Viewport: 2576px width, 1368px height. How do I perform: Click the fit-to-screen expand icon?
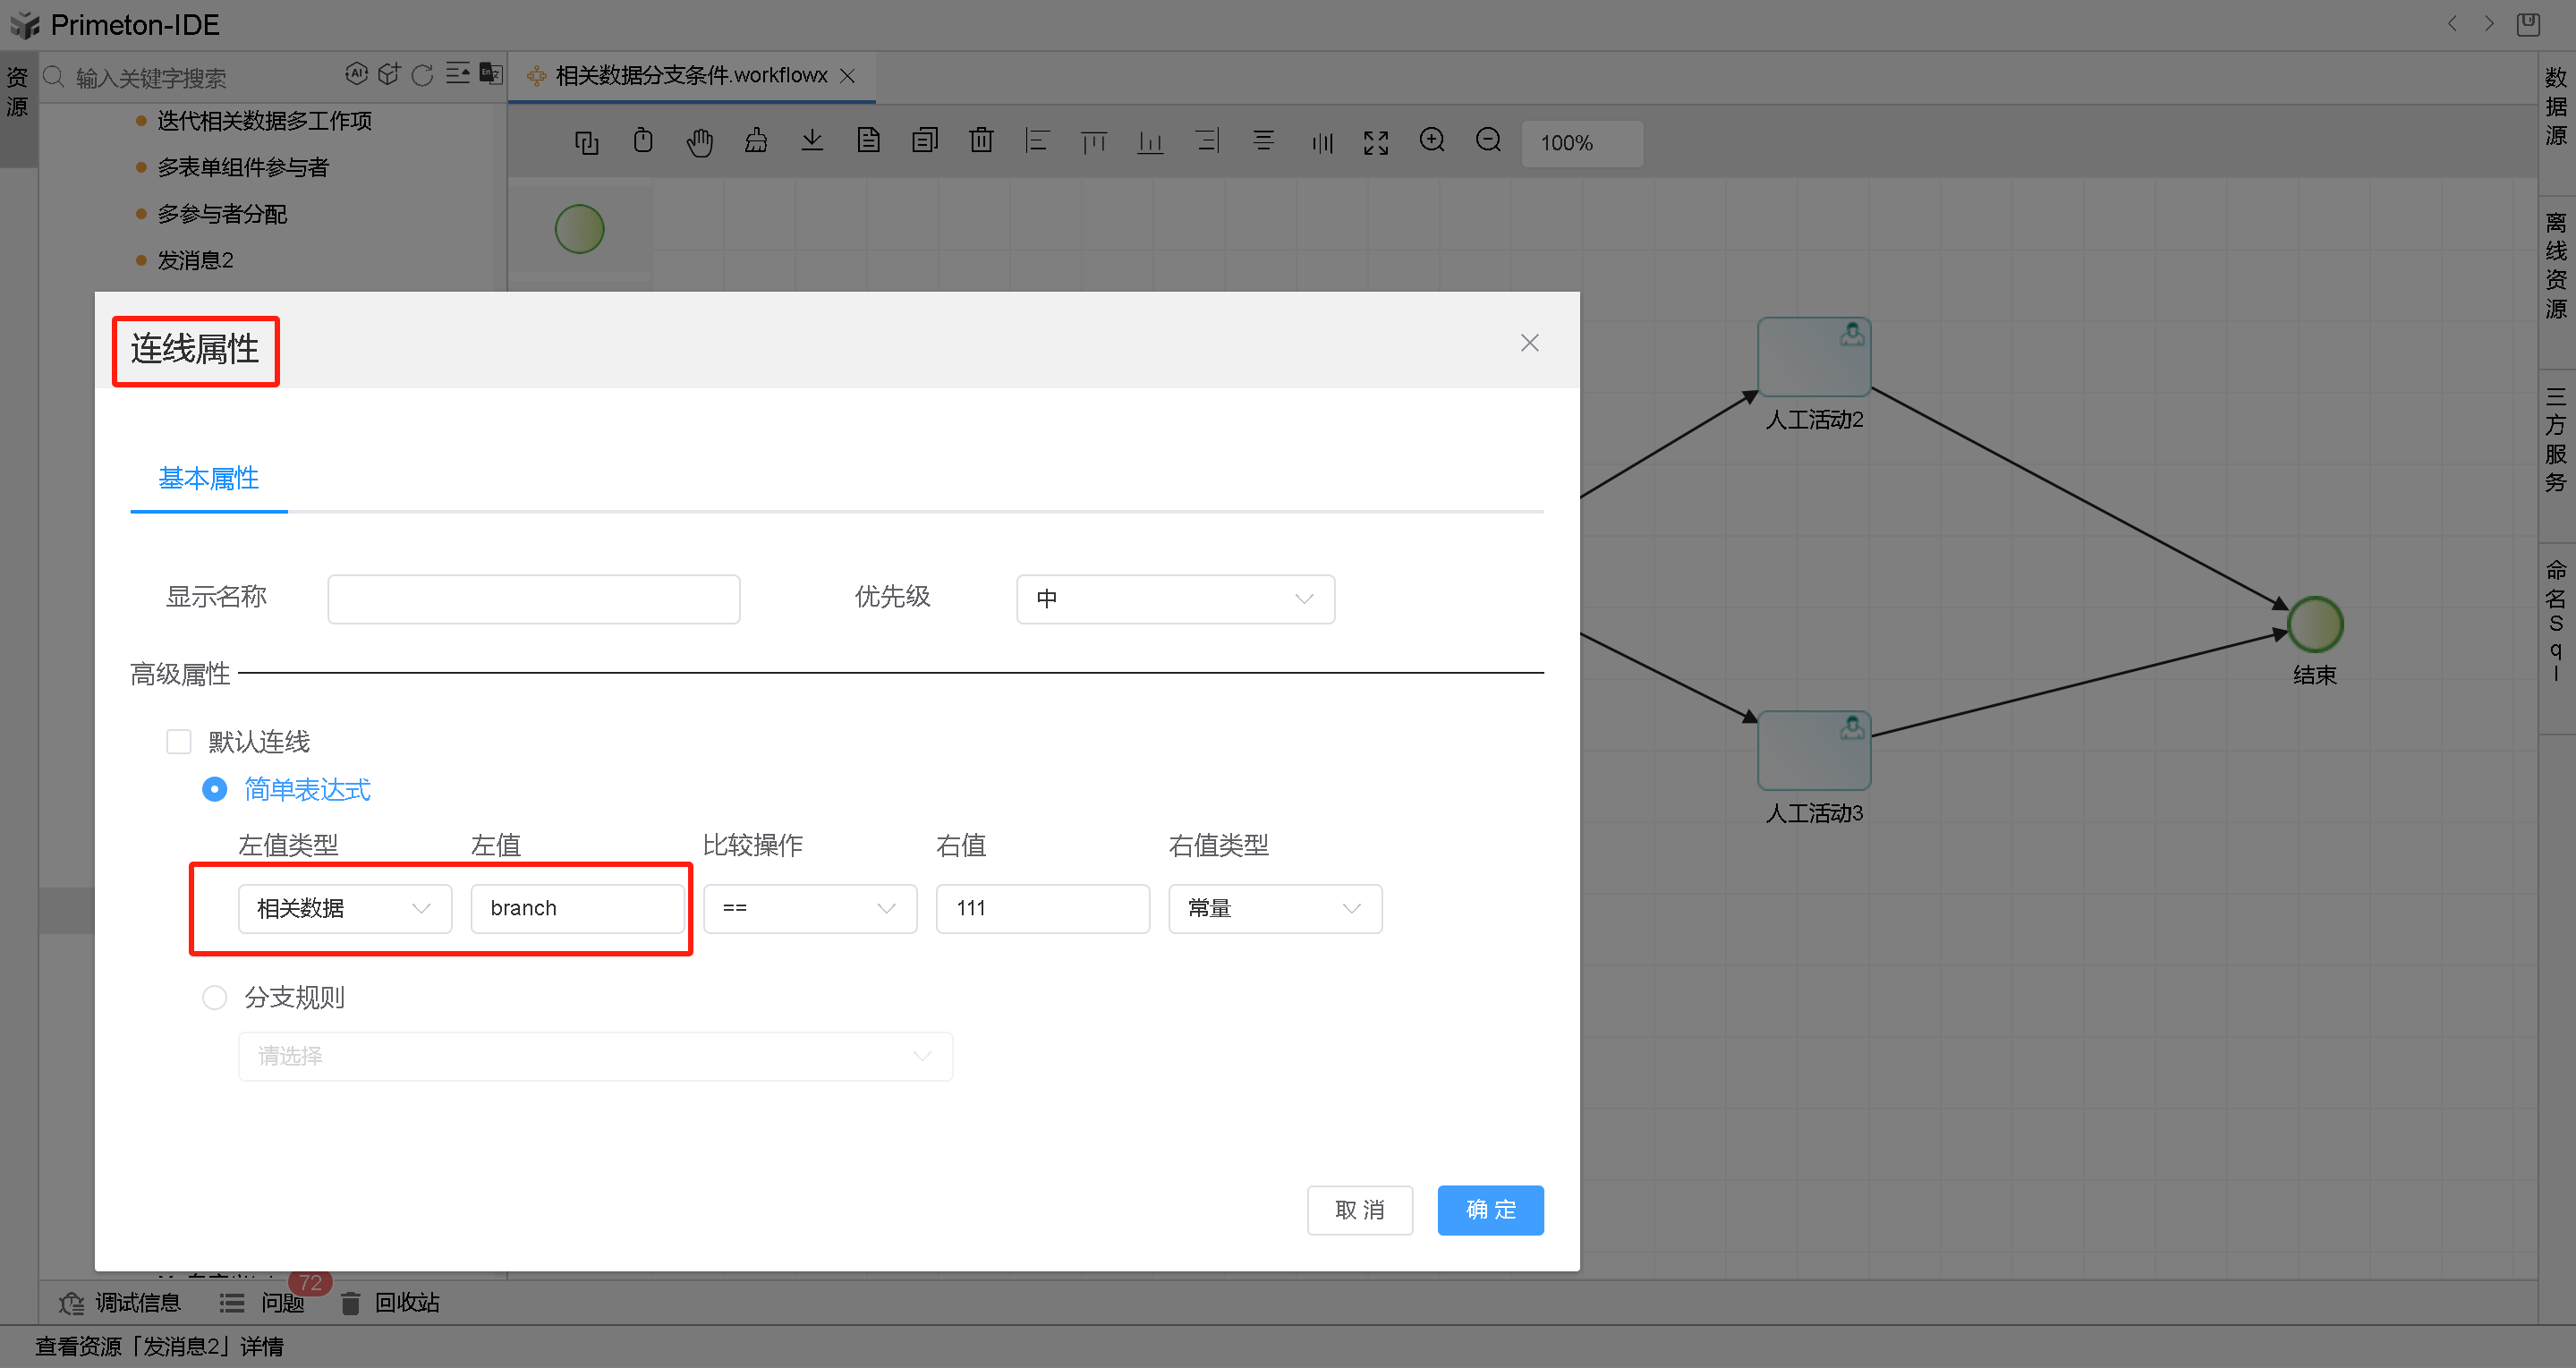pos(1375,141)
